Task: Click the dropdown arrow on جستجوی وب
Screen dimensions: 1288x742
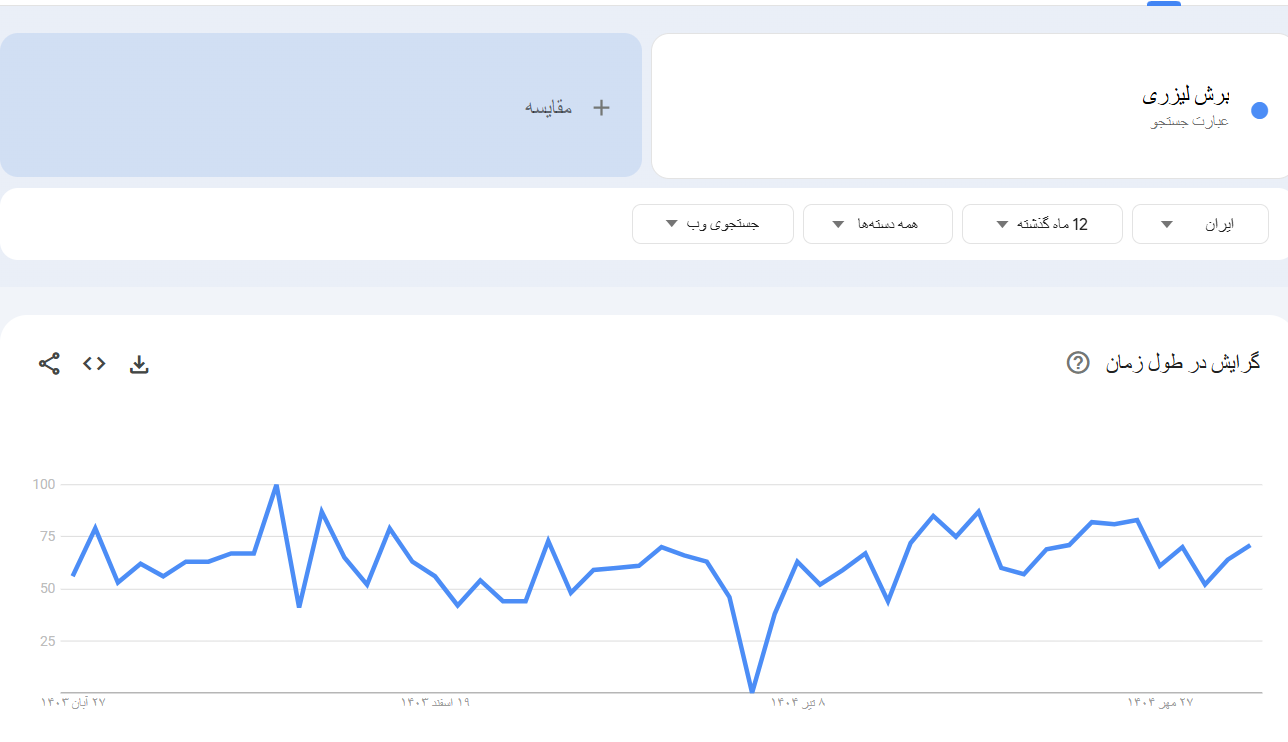Action: coord(672,224)
